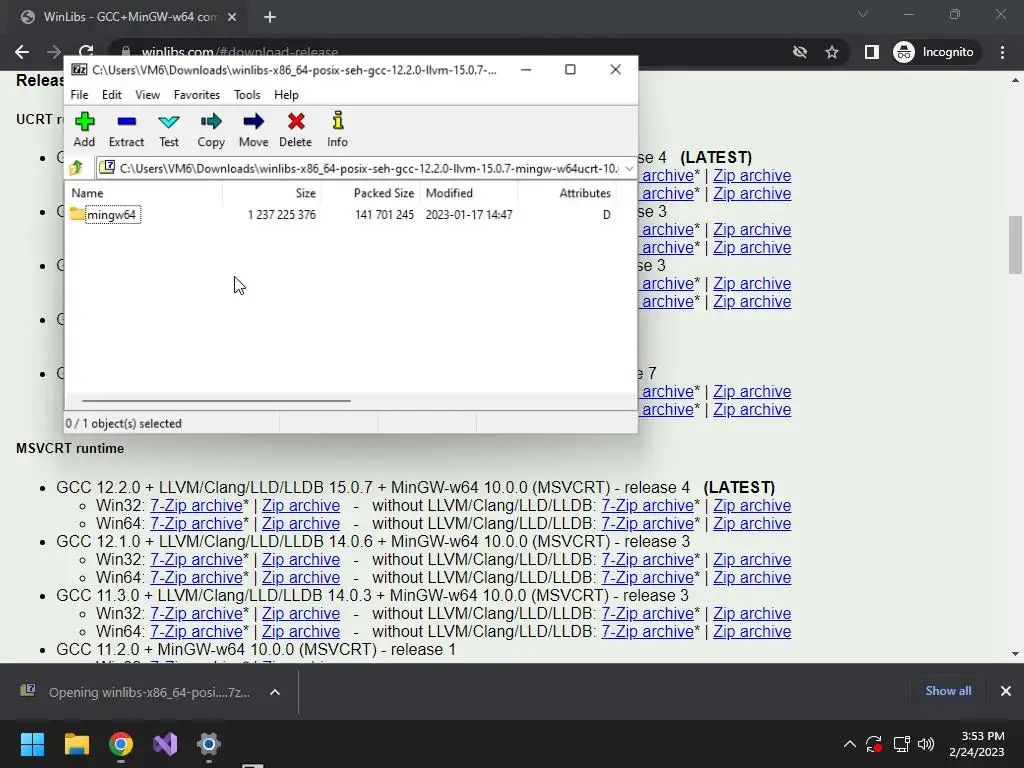Bookmark this page with the star icon
The image size is (1024, 768).
[832, 52]
